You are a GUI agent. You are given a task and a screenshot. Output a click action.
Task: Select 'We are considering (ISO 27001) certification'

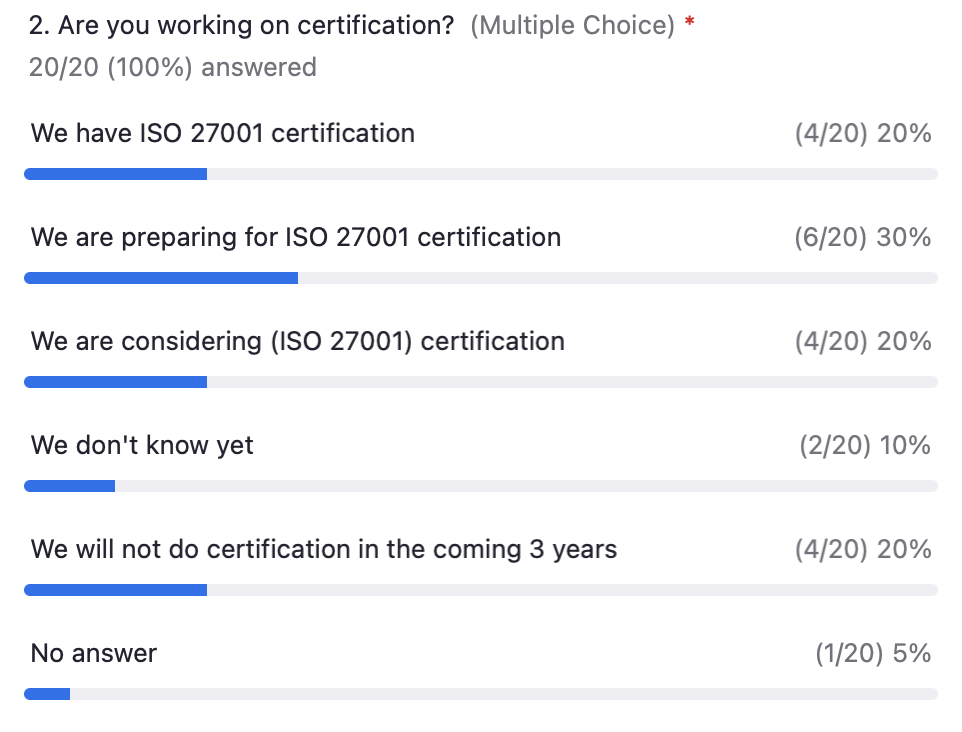298,341
